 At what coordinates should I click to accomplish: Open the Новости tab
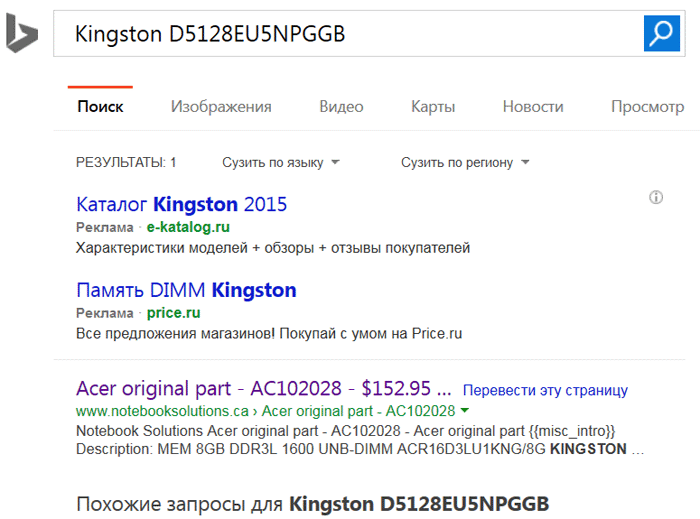(533, 107)
